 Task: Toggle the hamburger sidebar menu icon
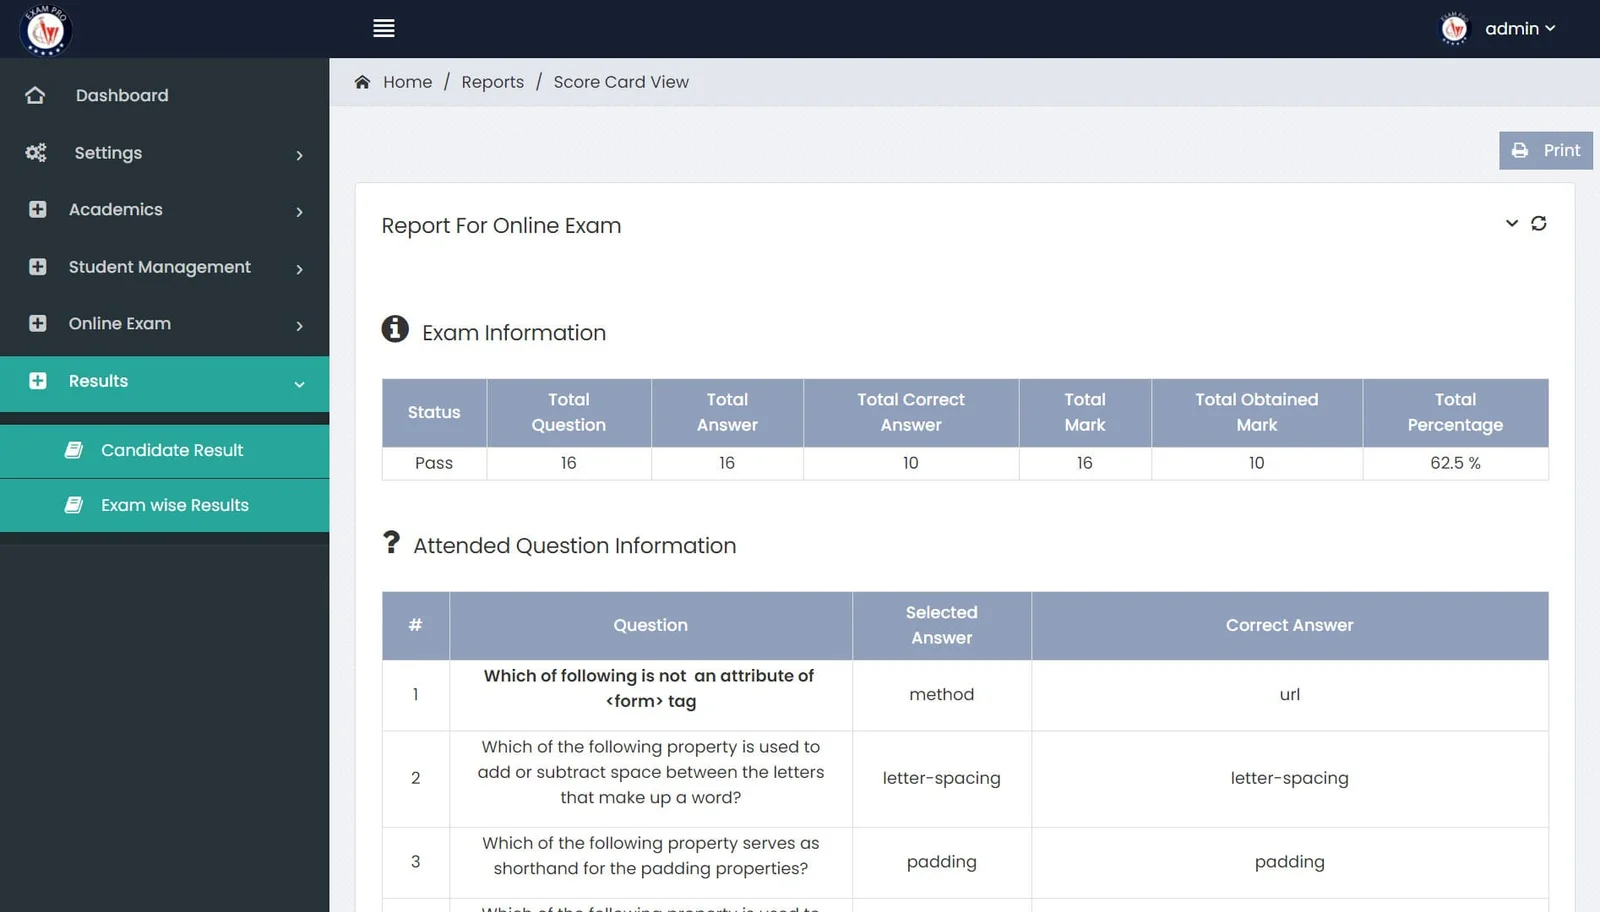pos(383,28)
